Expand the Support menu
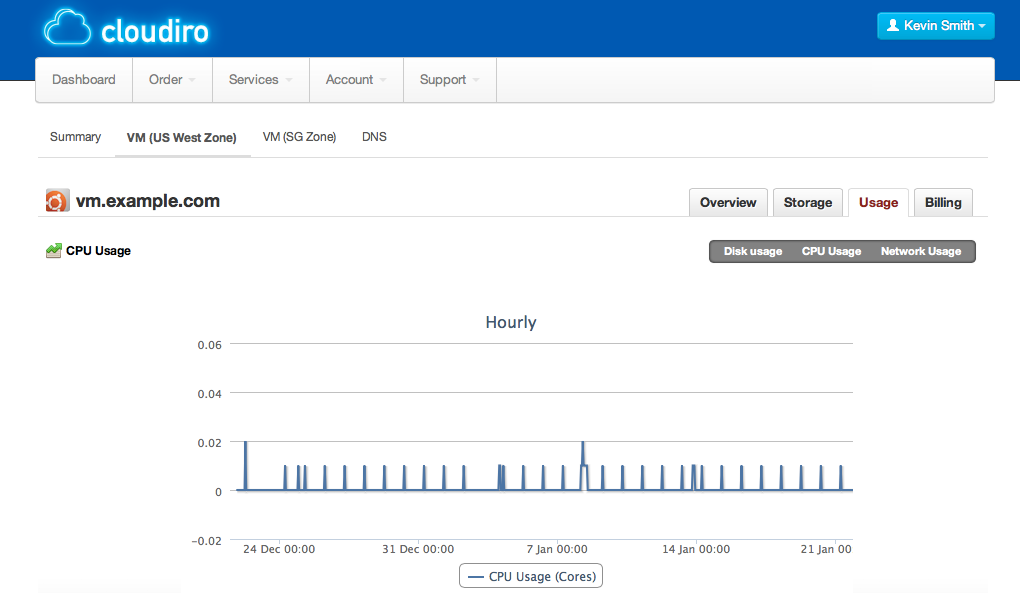Image resolution: width=1020 pixels, height=600 pixels. click(450, 79)
